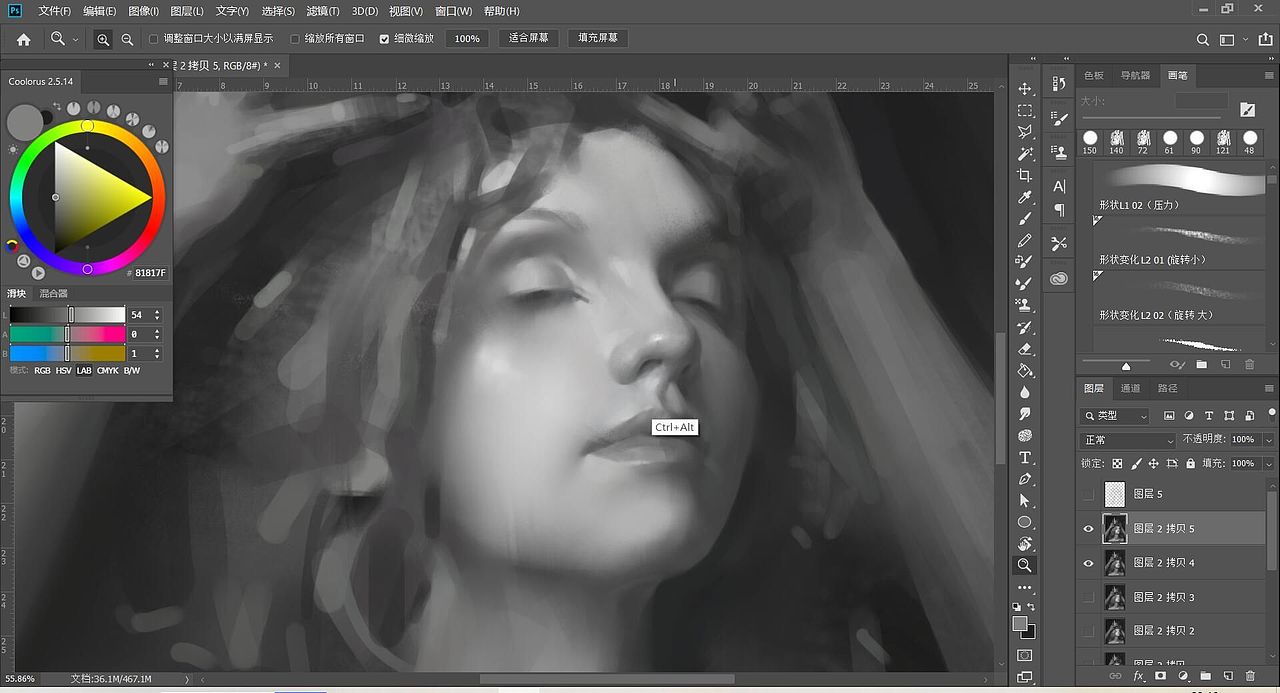This screenshot has height=693, width=1280.
Task: Switch to the 导航器 tab
Action: tap(1135, 75)
